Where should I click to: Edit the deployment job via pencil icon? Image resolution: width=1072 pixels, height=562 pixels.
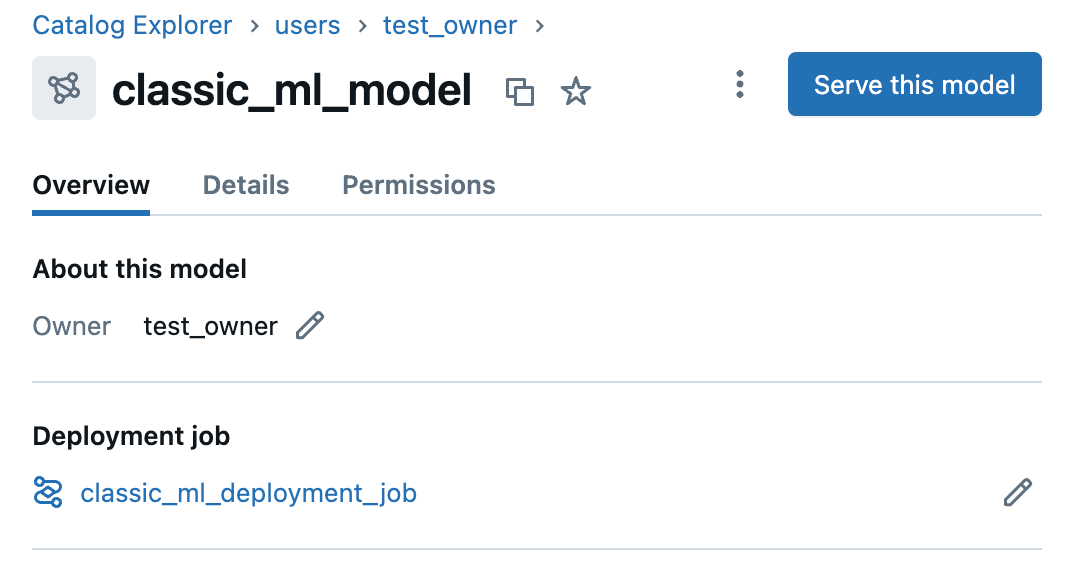pyautogui.click(x=1017, y=492)
